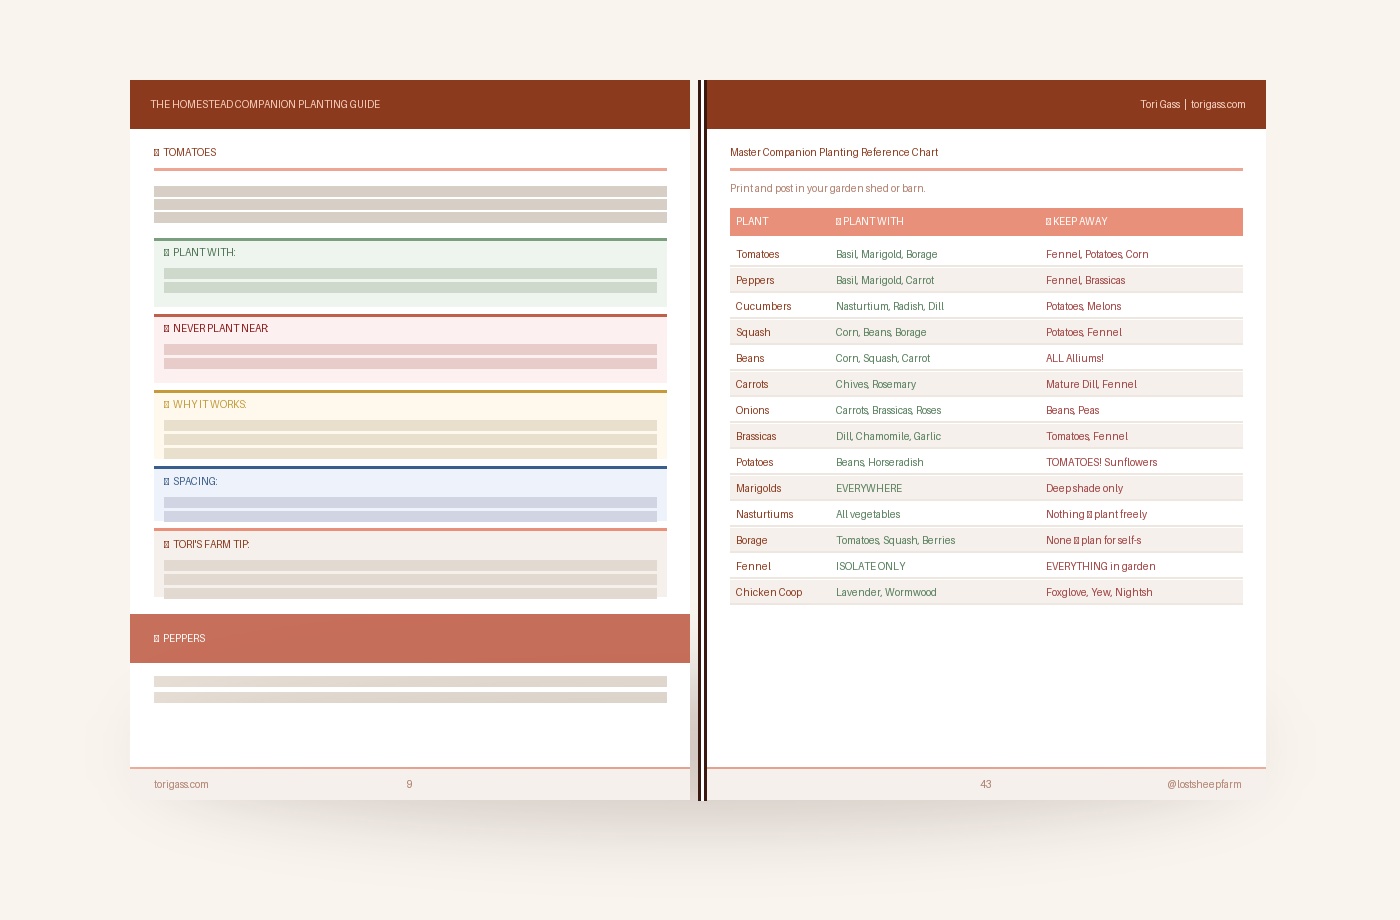
Task: Click the icon in KEEP AWAY column header
Action: click(x=1049, y=222)
